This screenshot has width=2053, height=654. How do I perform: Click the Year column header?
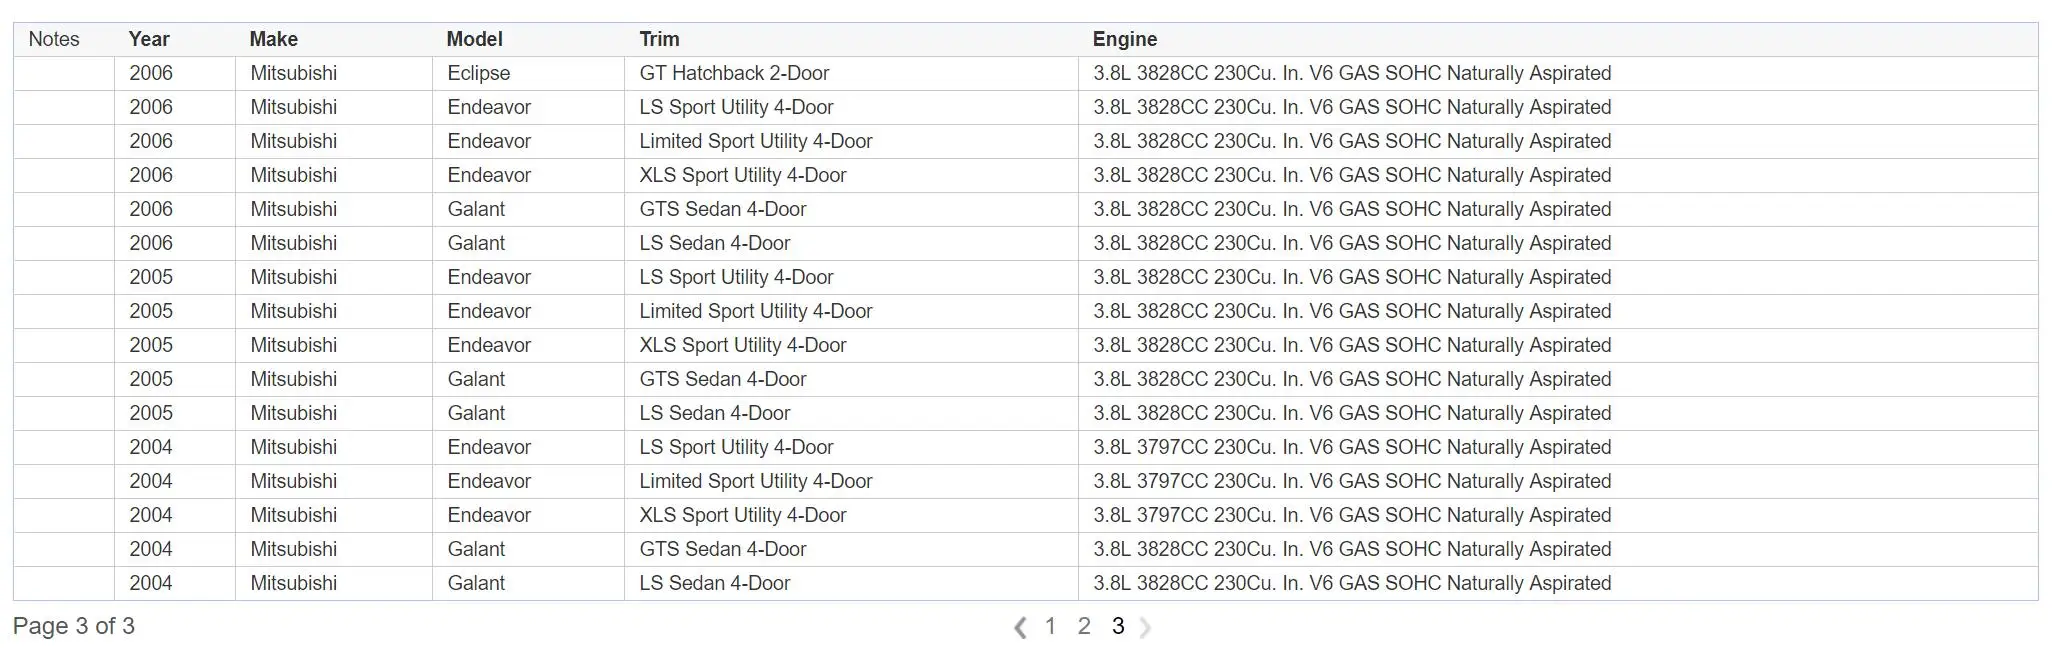click(149, 39)
